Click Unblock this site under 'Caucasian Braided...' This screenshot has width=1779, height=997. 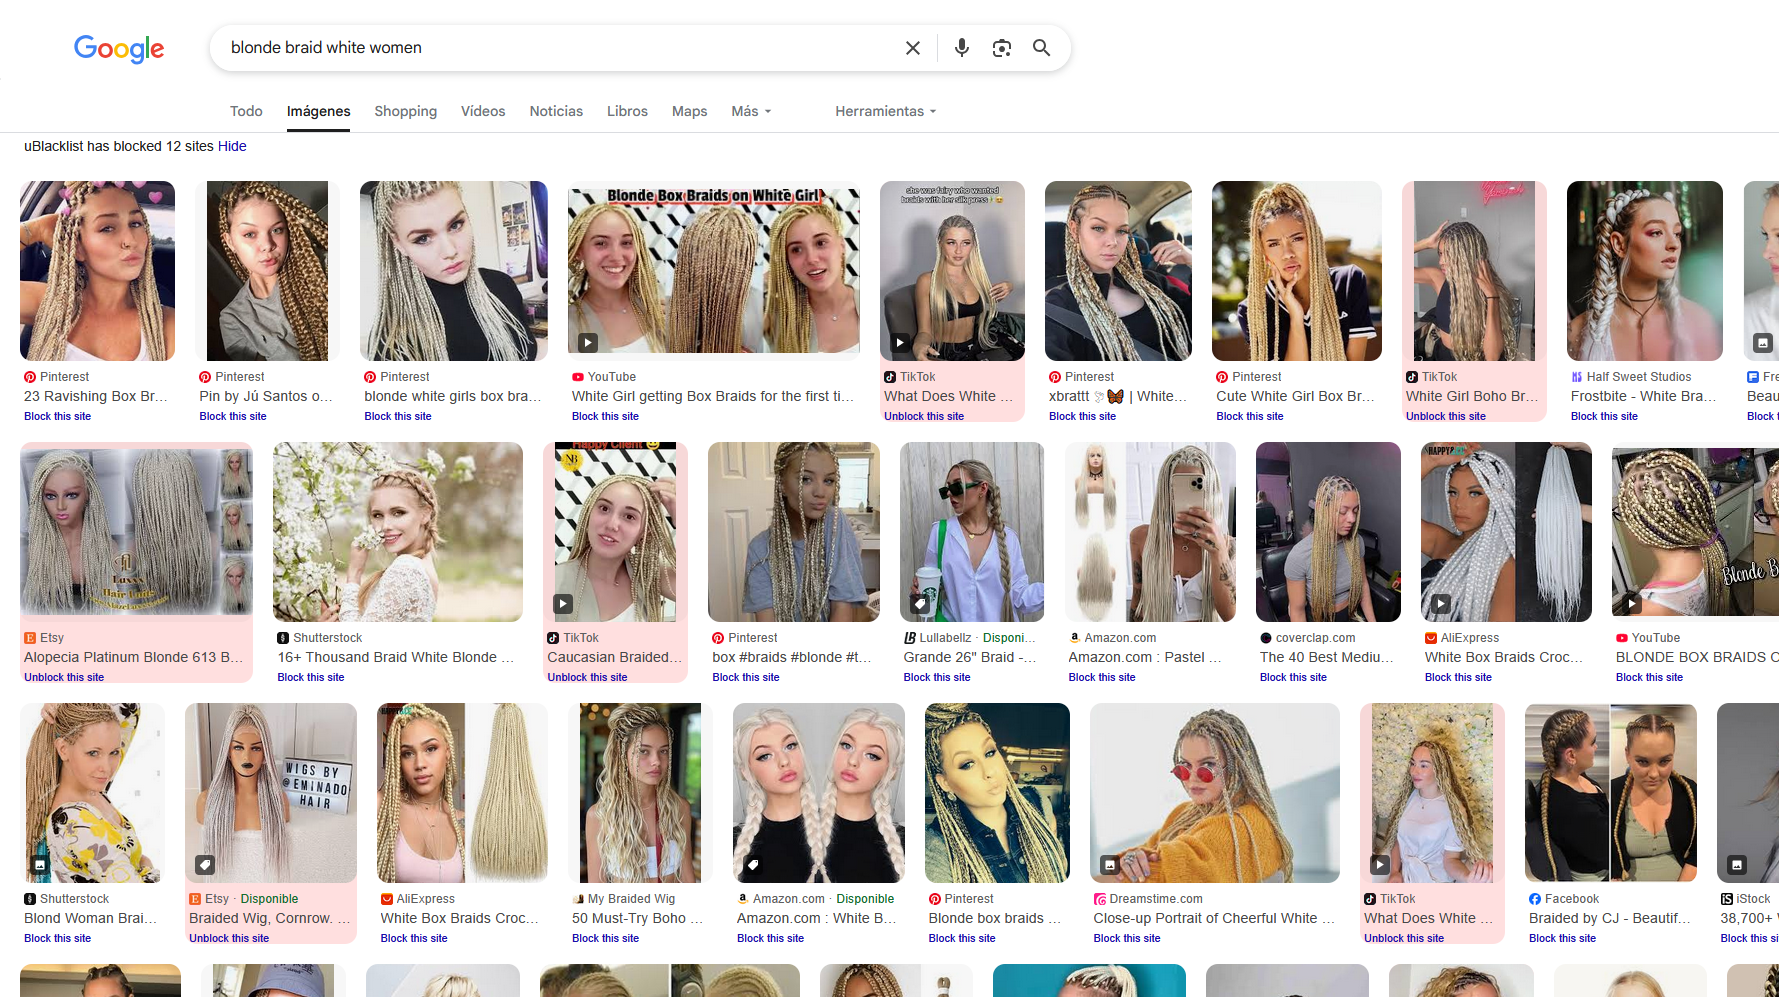[x=587, y=677]
